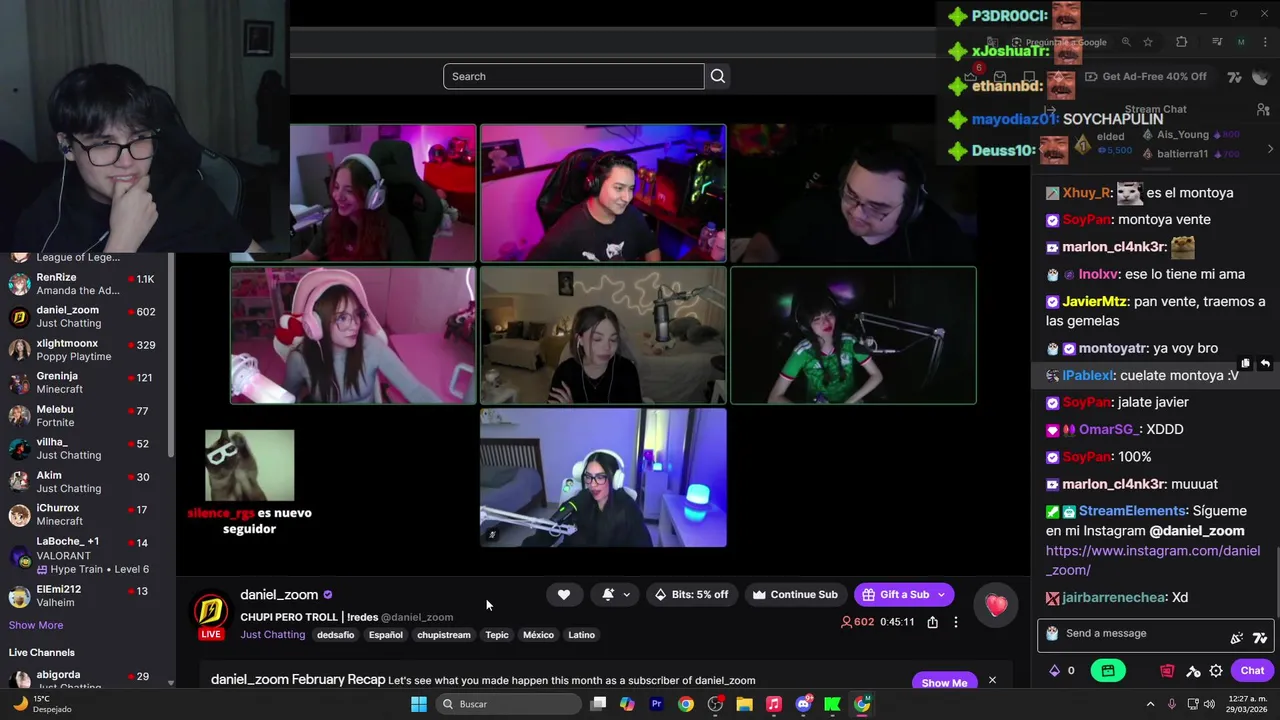Click the taskbar Buscar search box
Viewport: 1280px width, 720px height.
pyautogui.click(x=506, y=704)
